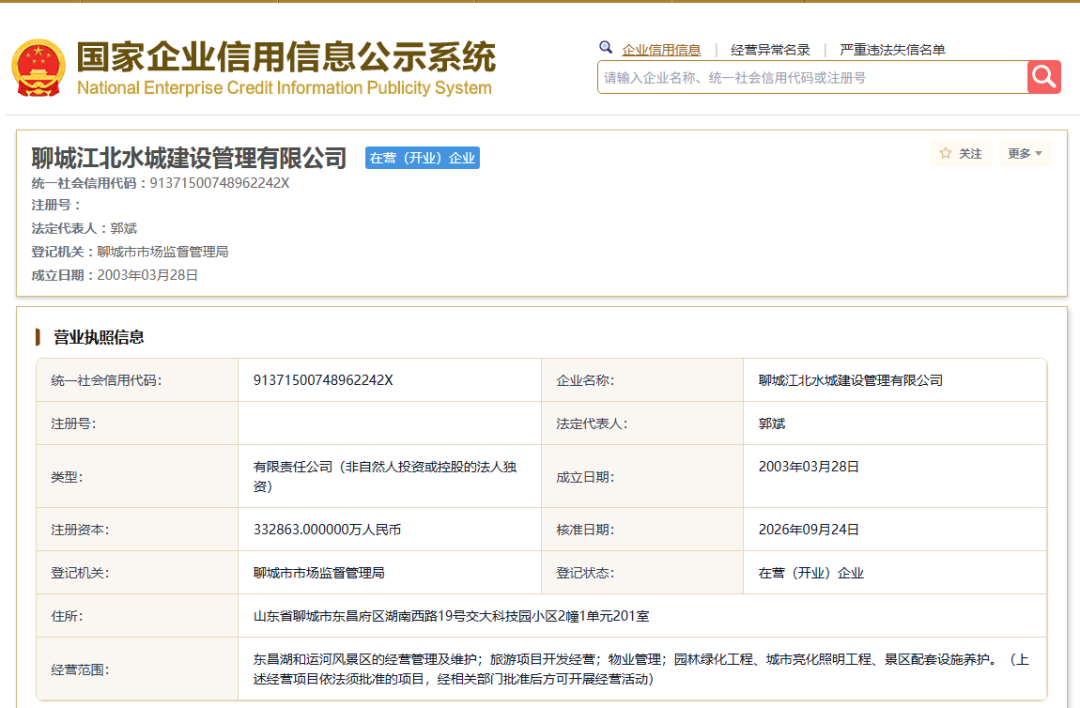Click the 登记状态: table label
Screen dimensions: 1080x708
pyautogui.click(x=585, y=572)
